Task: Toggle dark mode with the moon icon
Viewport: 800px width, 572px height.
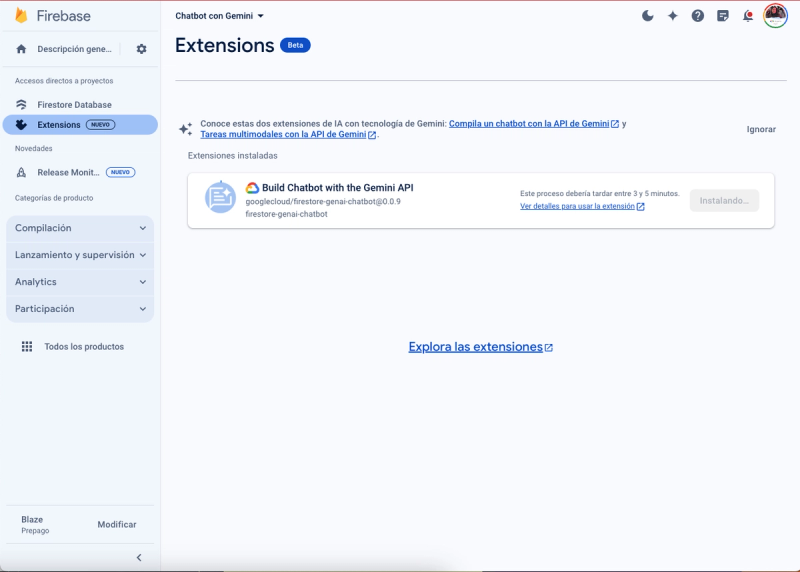Action: (647, 16)
